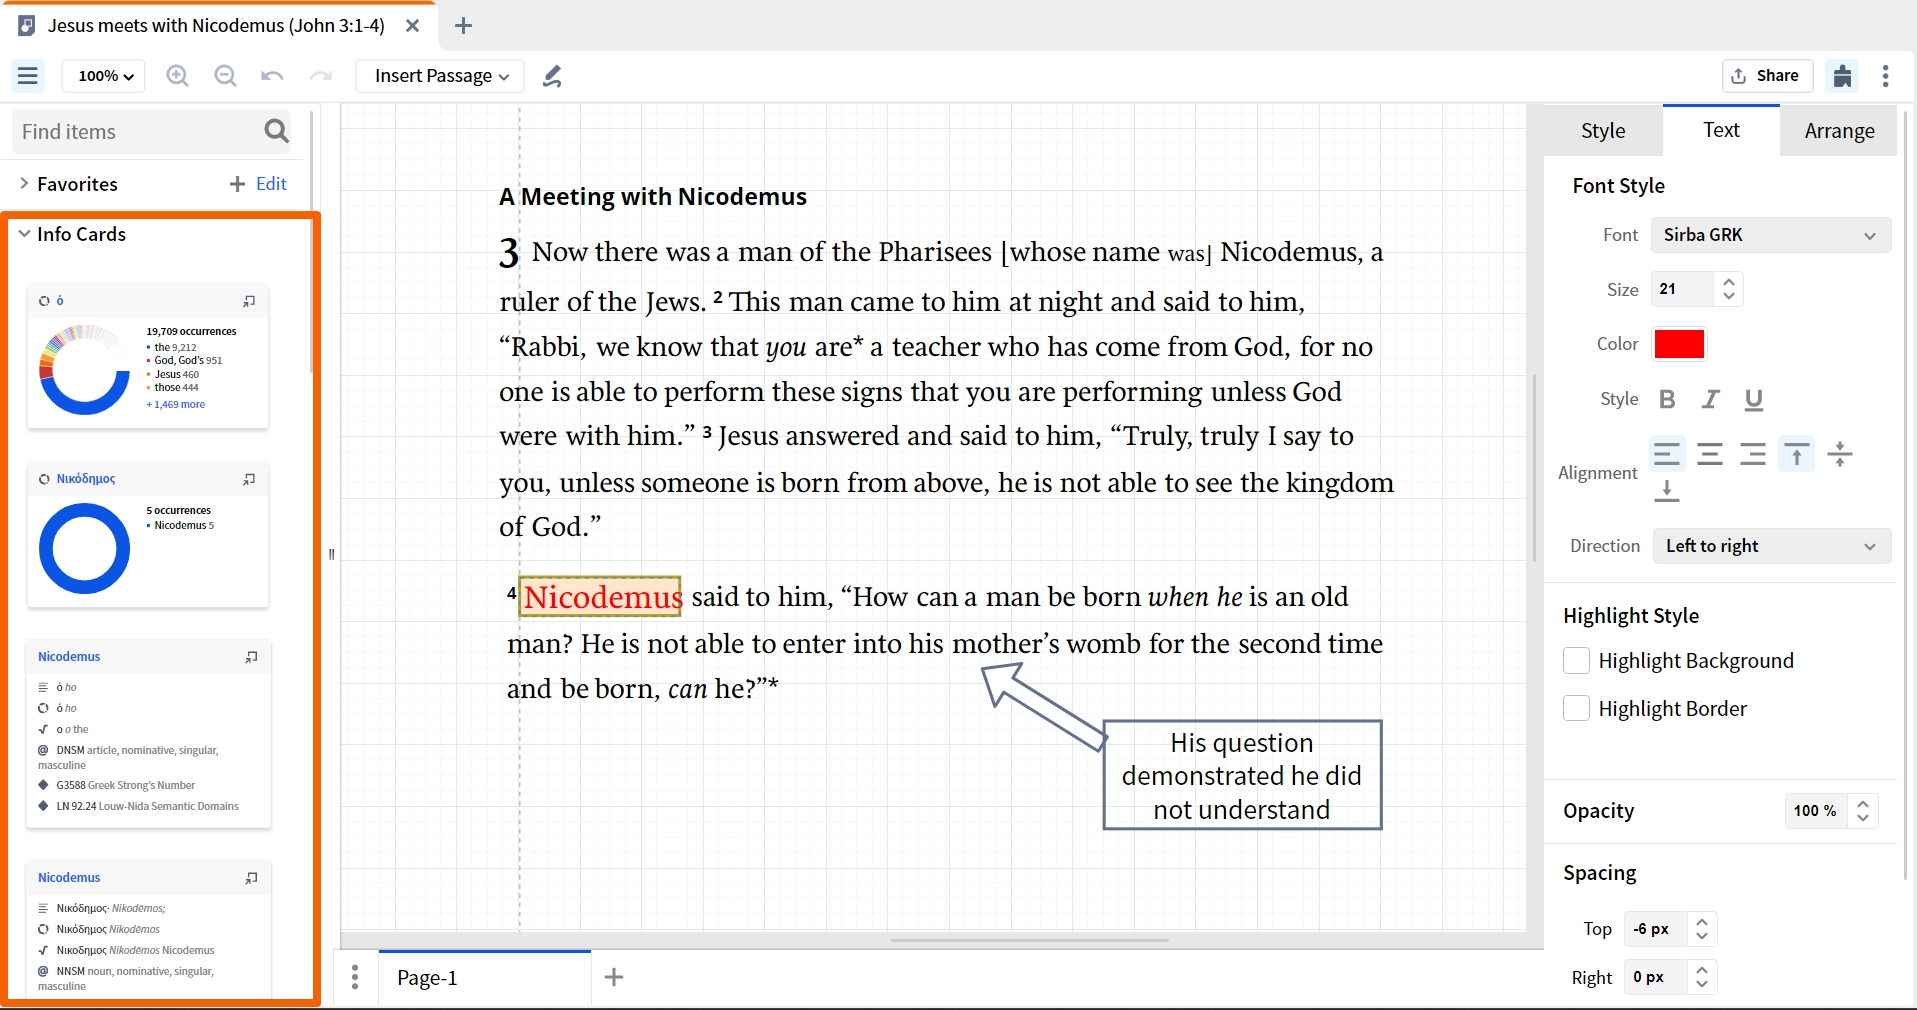Image resolution: width=1917 pixels, height=1010 pixels.
Task: Open the Direction dropdown
Action: (1771, 546)
